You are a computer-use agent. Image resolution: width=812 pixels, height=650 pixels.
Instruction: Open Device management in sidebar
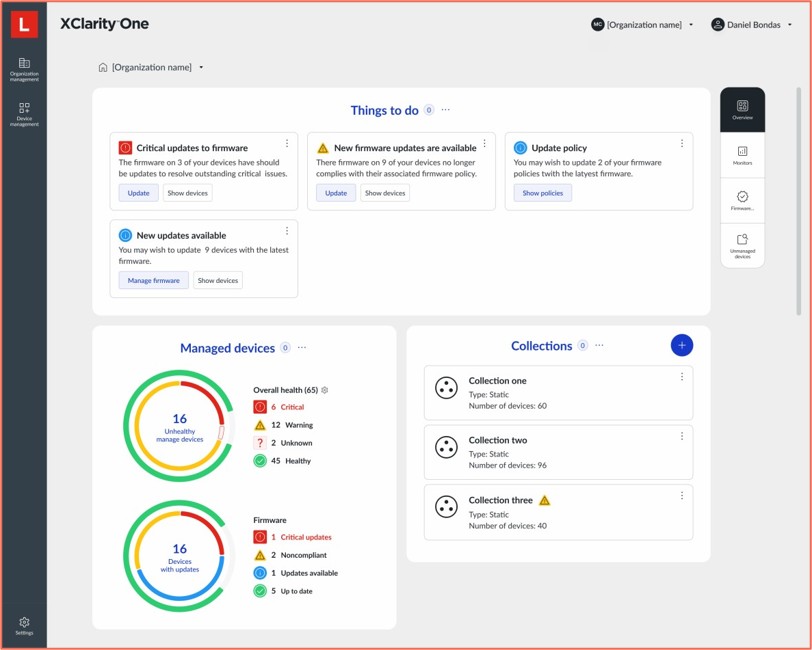pos(24,113)
